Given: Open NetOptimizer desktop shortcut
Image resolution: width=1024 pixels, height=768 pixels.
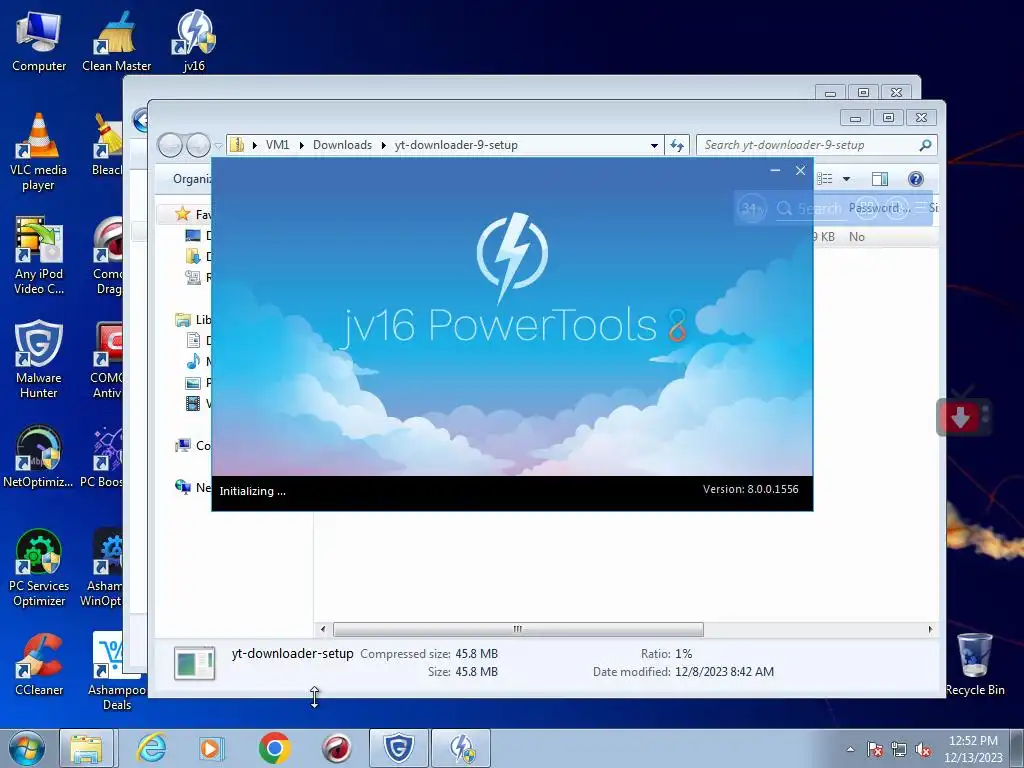Looking at the screenshot, I should click(39, 457).
